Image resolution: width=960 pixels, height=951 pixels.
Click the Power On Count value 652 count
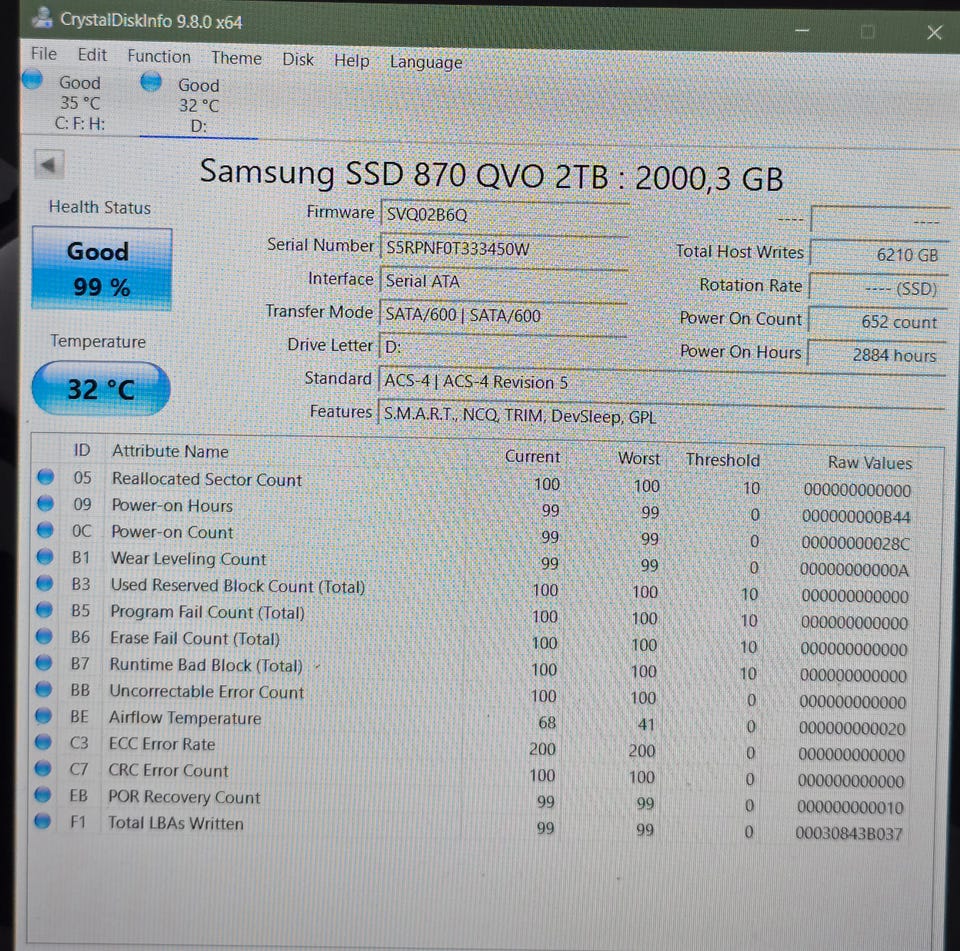click(x=876, y=321)
